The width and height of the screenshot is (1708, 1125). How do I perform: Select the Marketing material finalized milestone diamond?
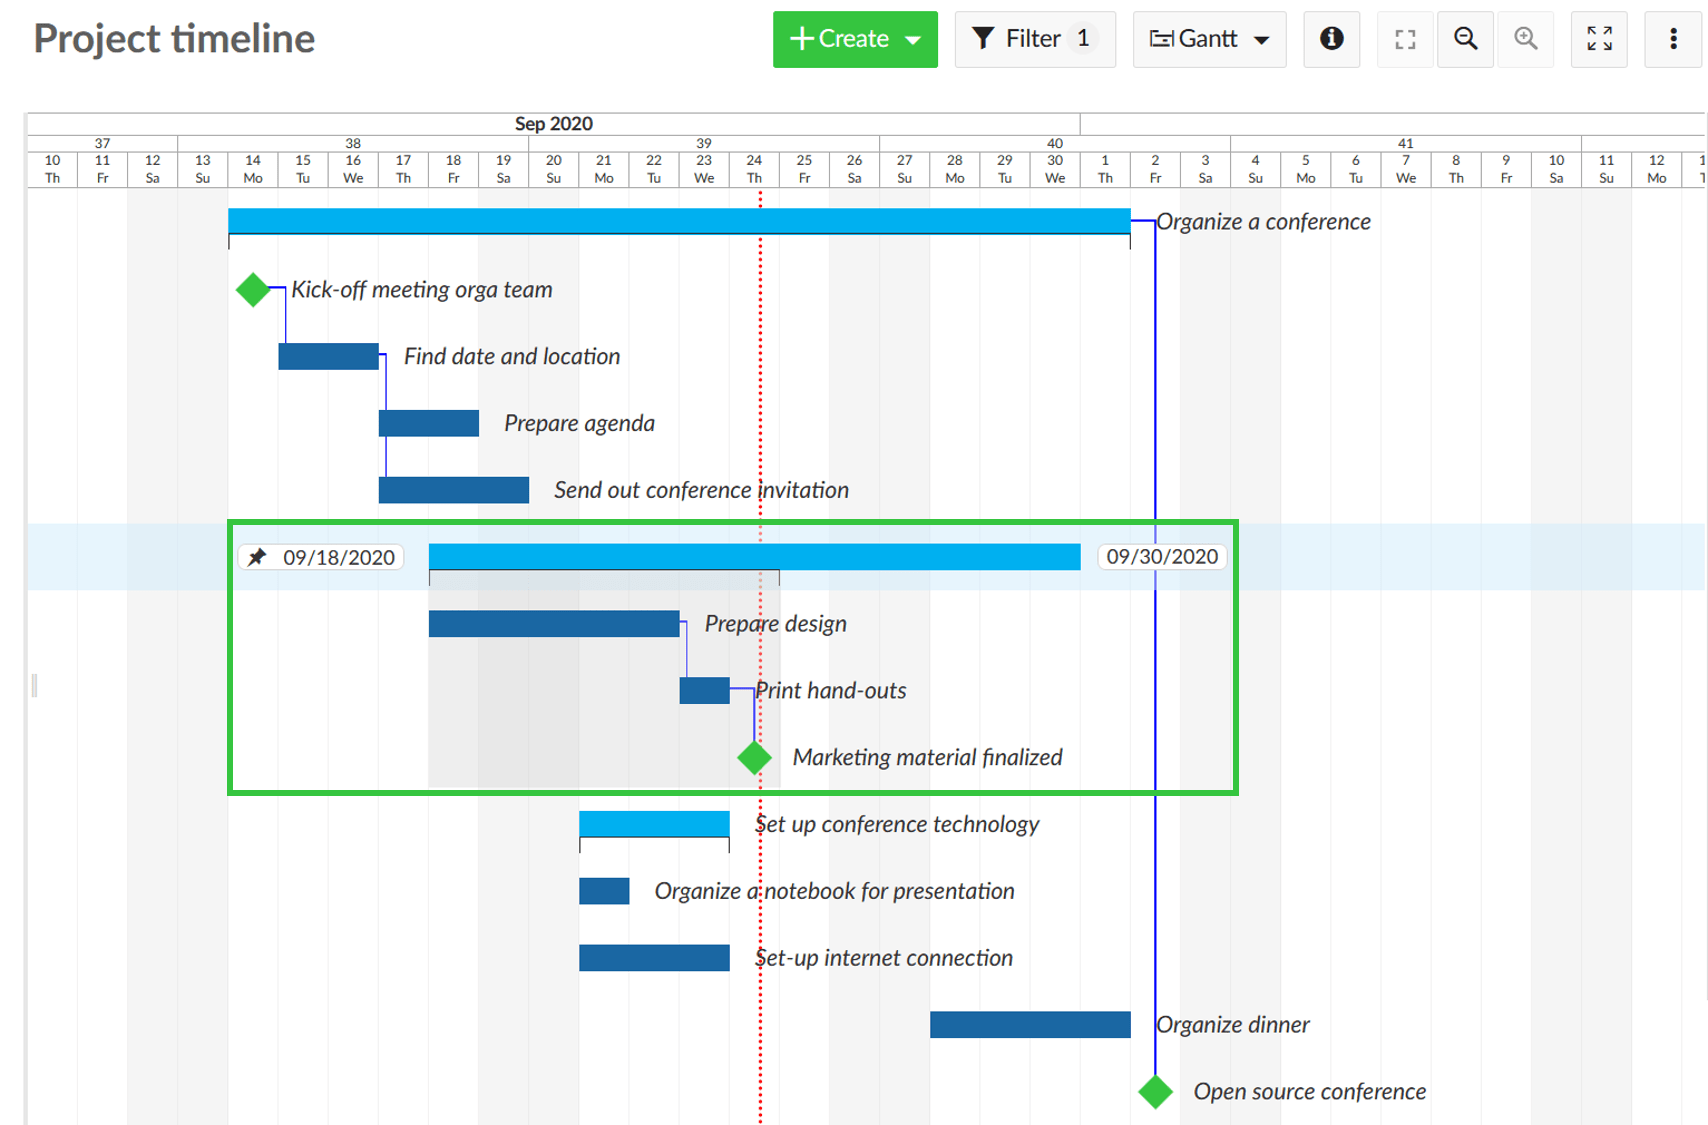click(754, 757)
